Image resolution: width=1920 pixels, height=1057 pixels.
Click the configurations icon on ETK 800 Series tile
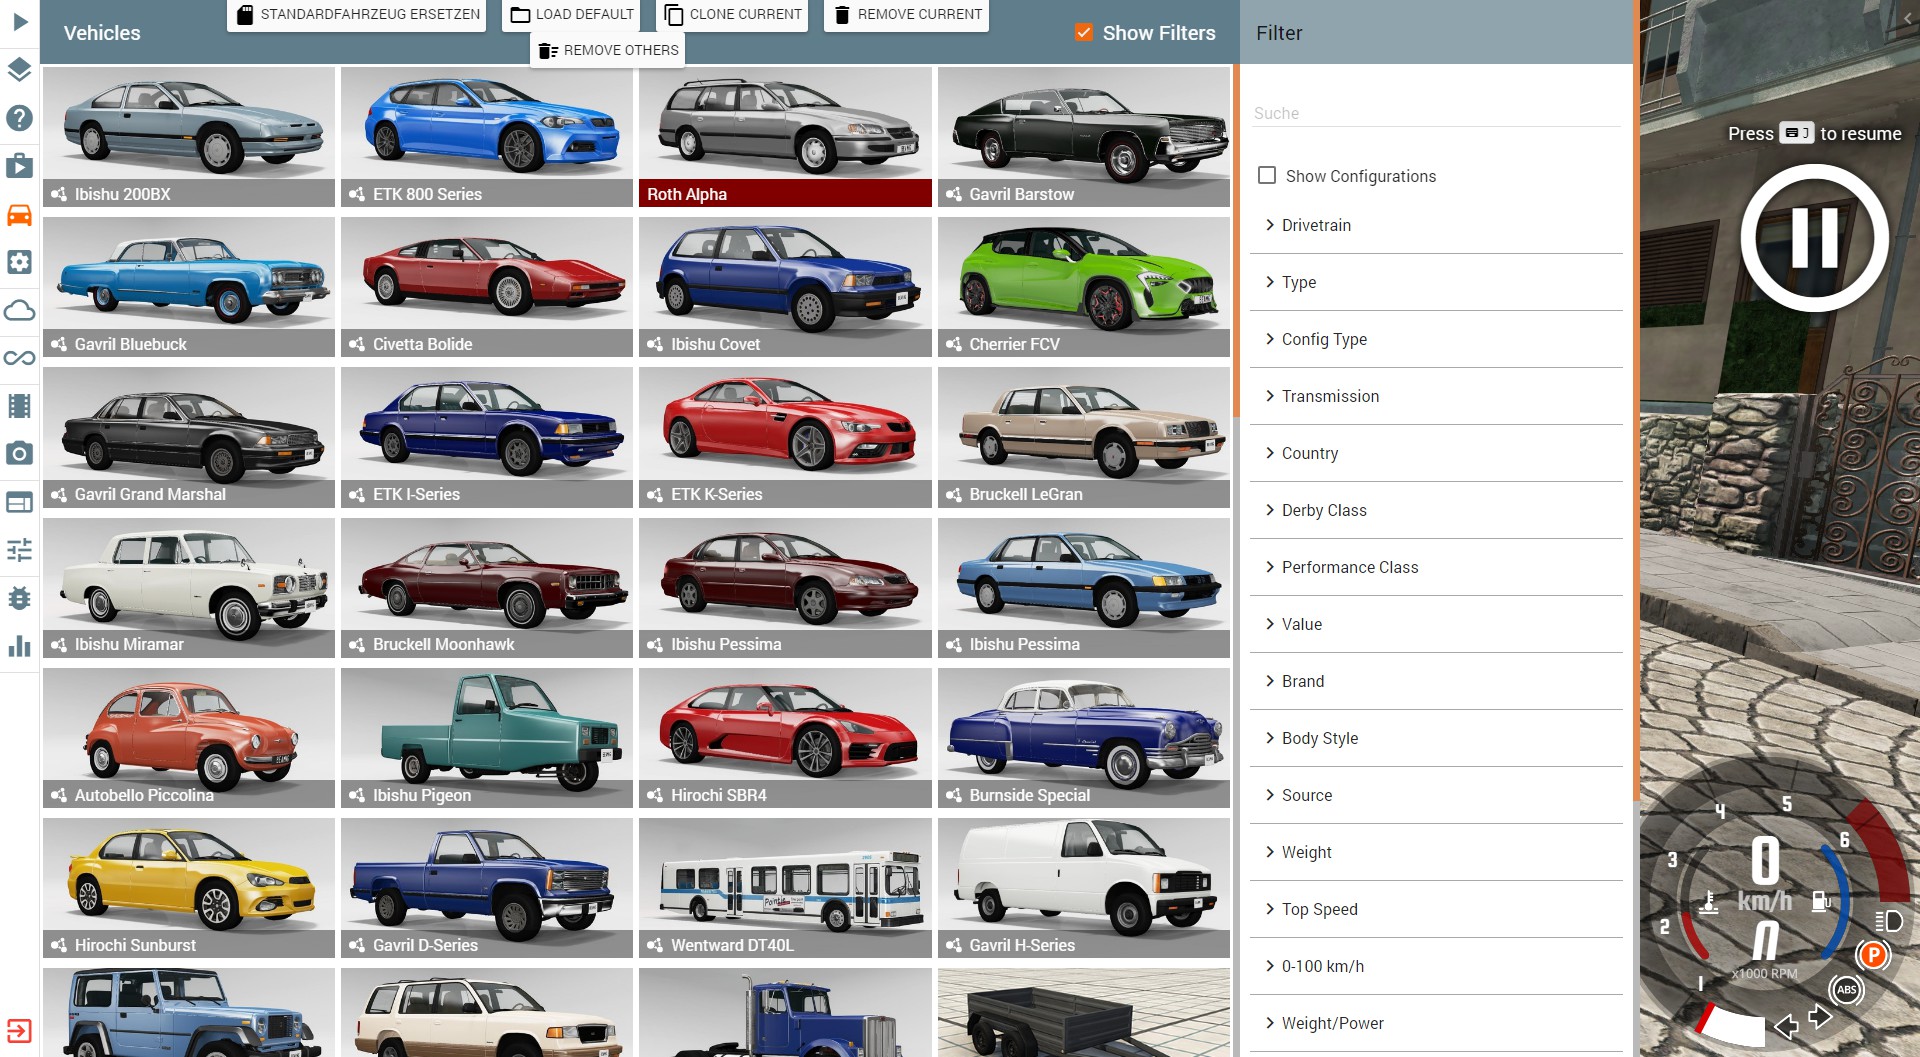[357, 194]
